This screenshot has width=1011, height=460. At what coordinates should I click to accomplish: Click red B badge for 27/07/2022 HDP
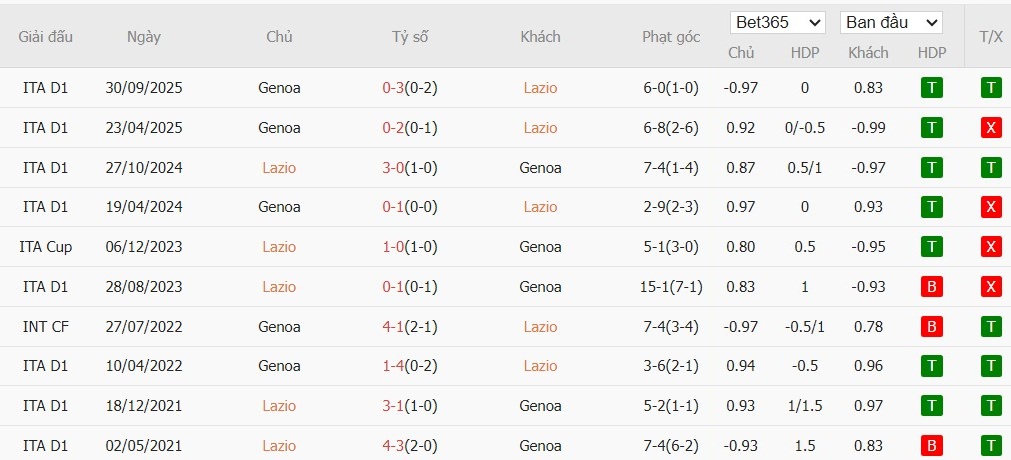tap(931, 327)
